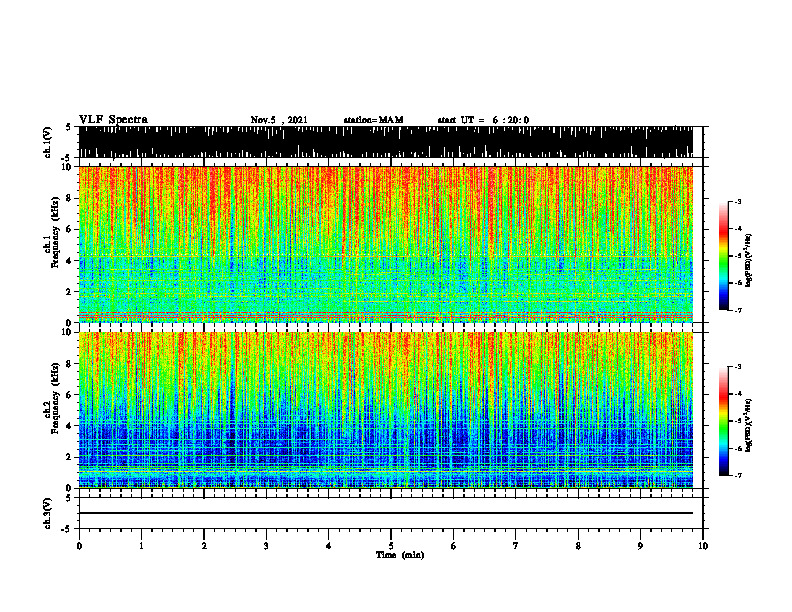Image resolution: width=792 pixels, height=612 pixels.
Task: Click the "-5" voltage tick of ch.3(V) panel
Action: pos(67,529)
